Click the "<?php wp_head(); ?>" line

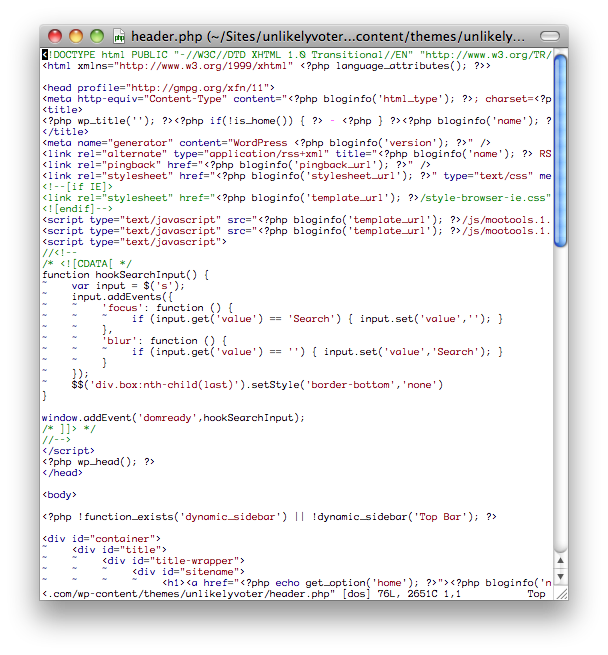click(x=98, y=462)
